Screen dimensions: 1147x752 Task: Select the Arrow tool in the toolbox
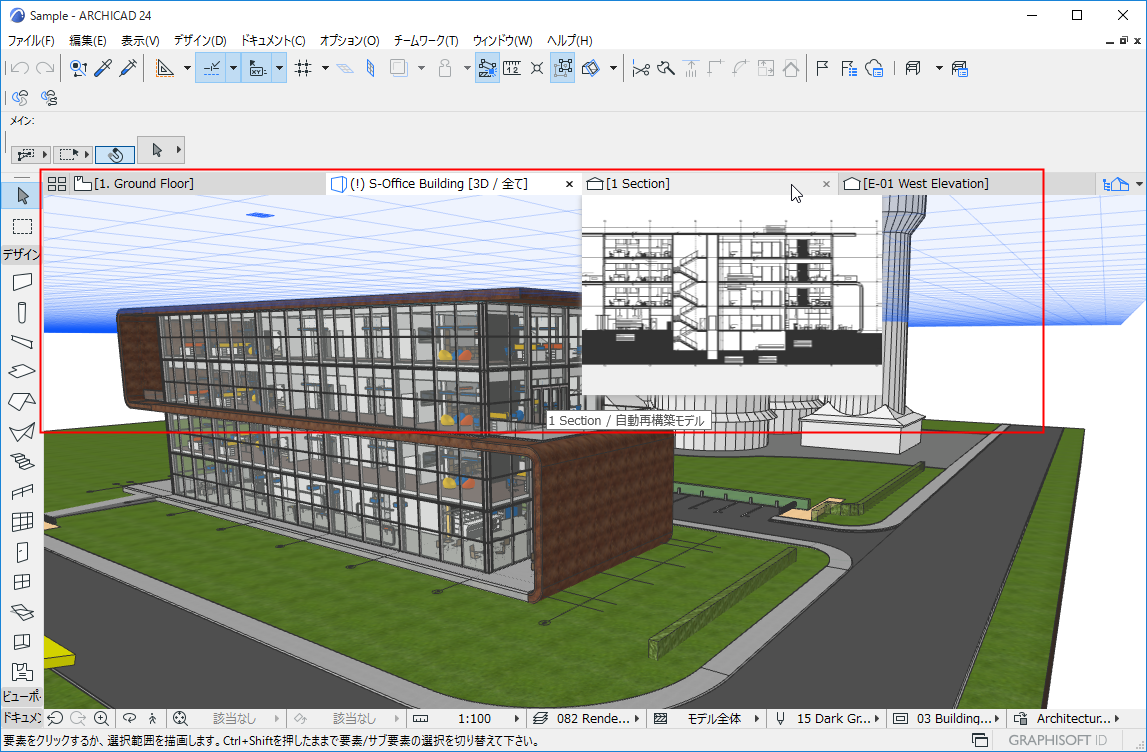click(22, 195)
